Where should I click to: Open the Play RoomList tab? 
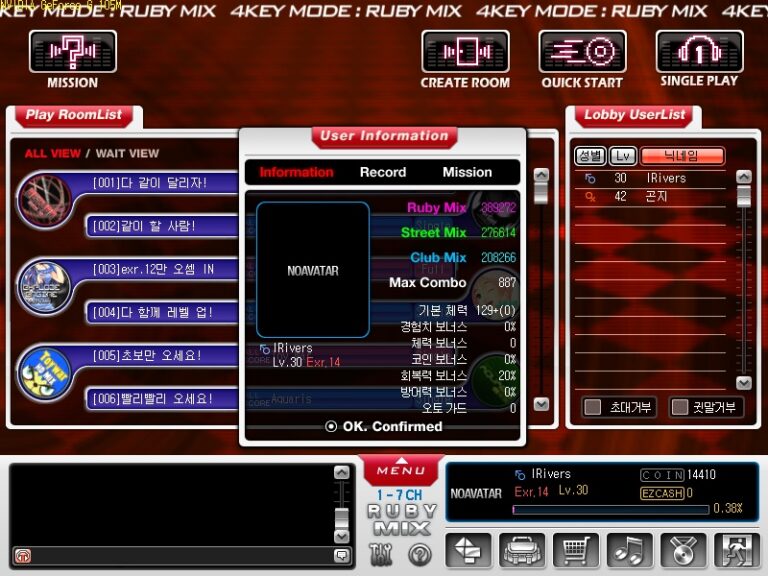click(73, 116)
